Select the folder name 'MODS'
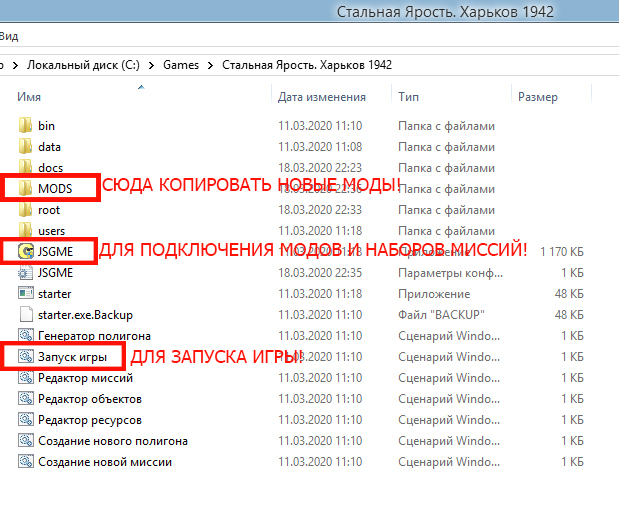Viewport: 619px width, 507px height. click(x=55, y=189)
